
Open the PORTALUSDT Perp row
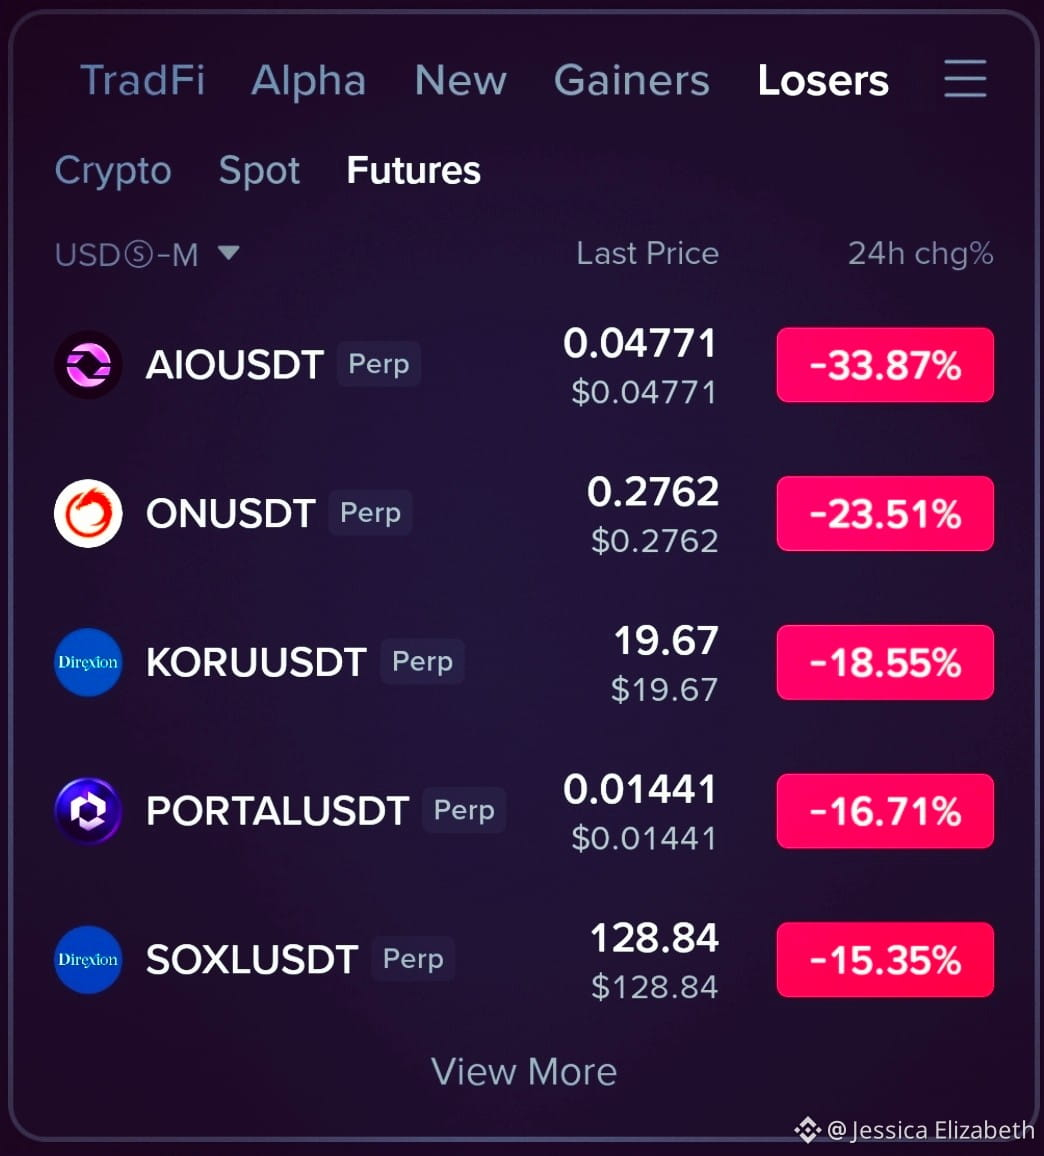(x=523, y=811)
